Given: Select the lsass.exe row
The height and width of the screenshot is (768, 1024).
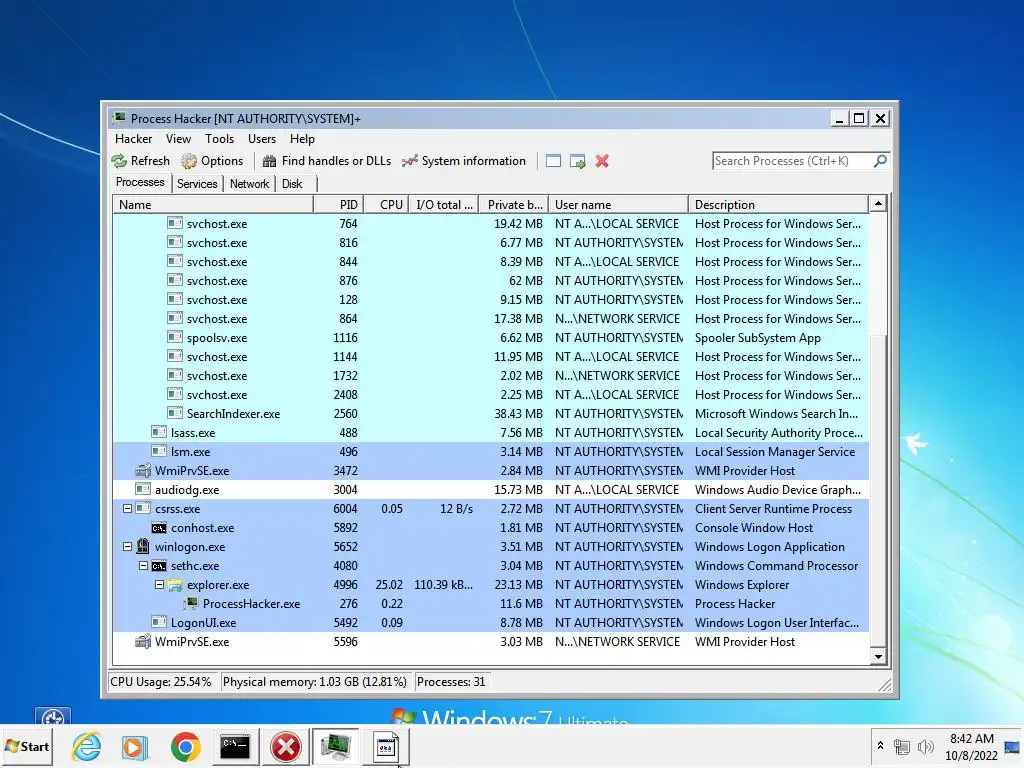Looking at the screenshot, I should [491, 432].
